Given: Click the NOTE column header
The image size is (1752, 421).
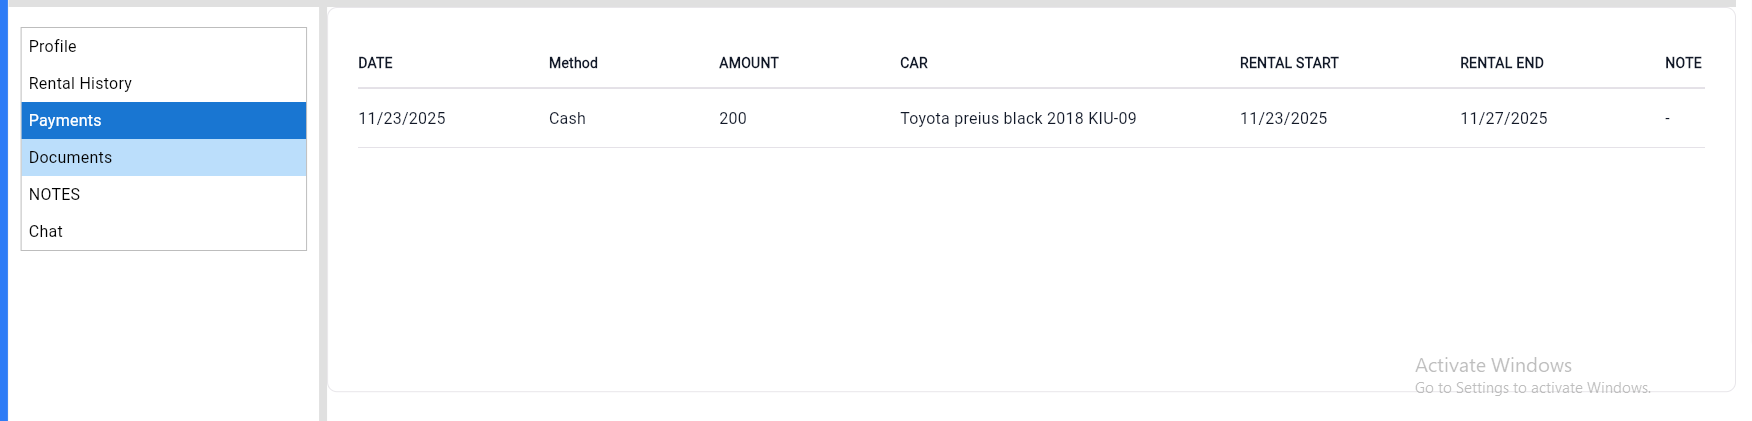Looking at the screenshot, I should pyautogui.click(x=1682, y=63).
